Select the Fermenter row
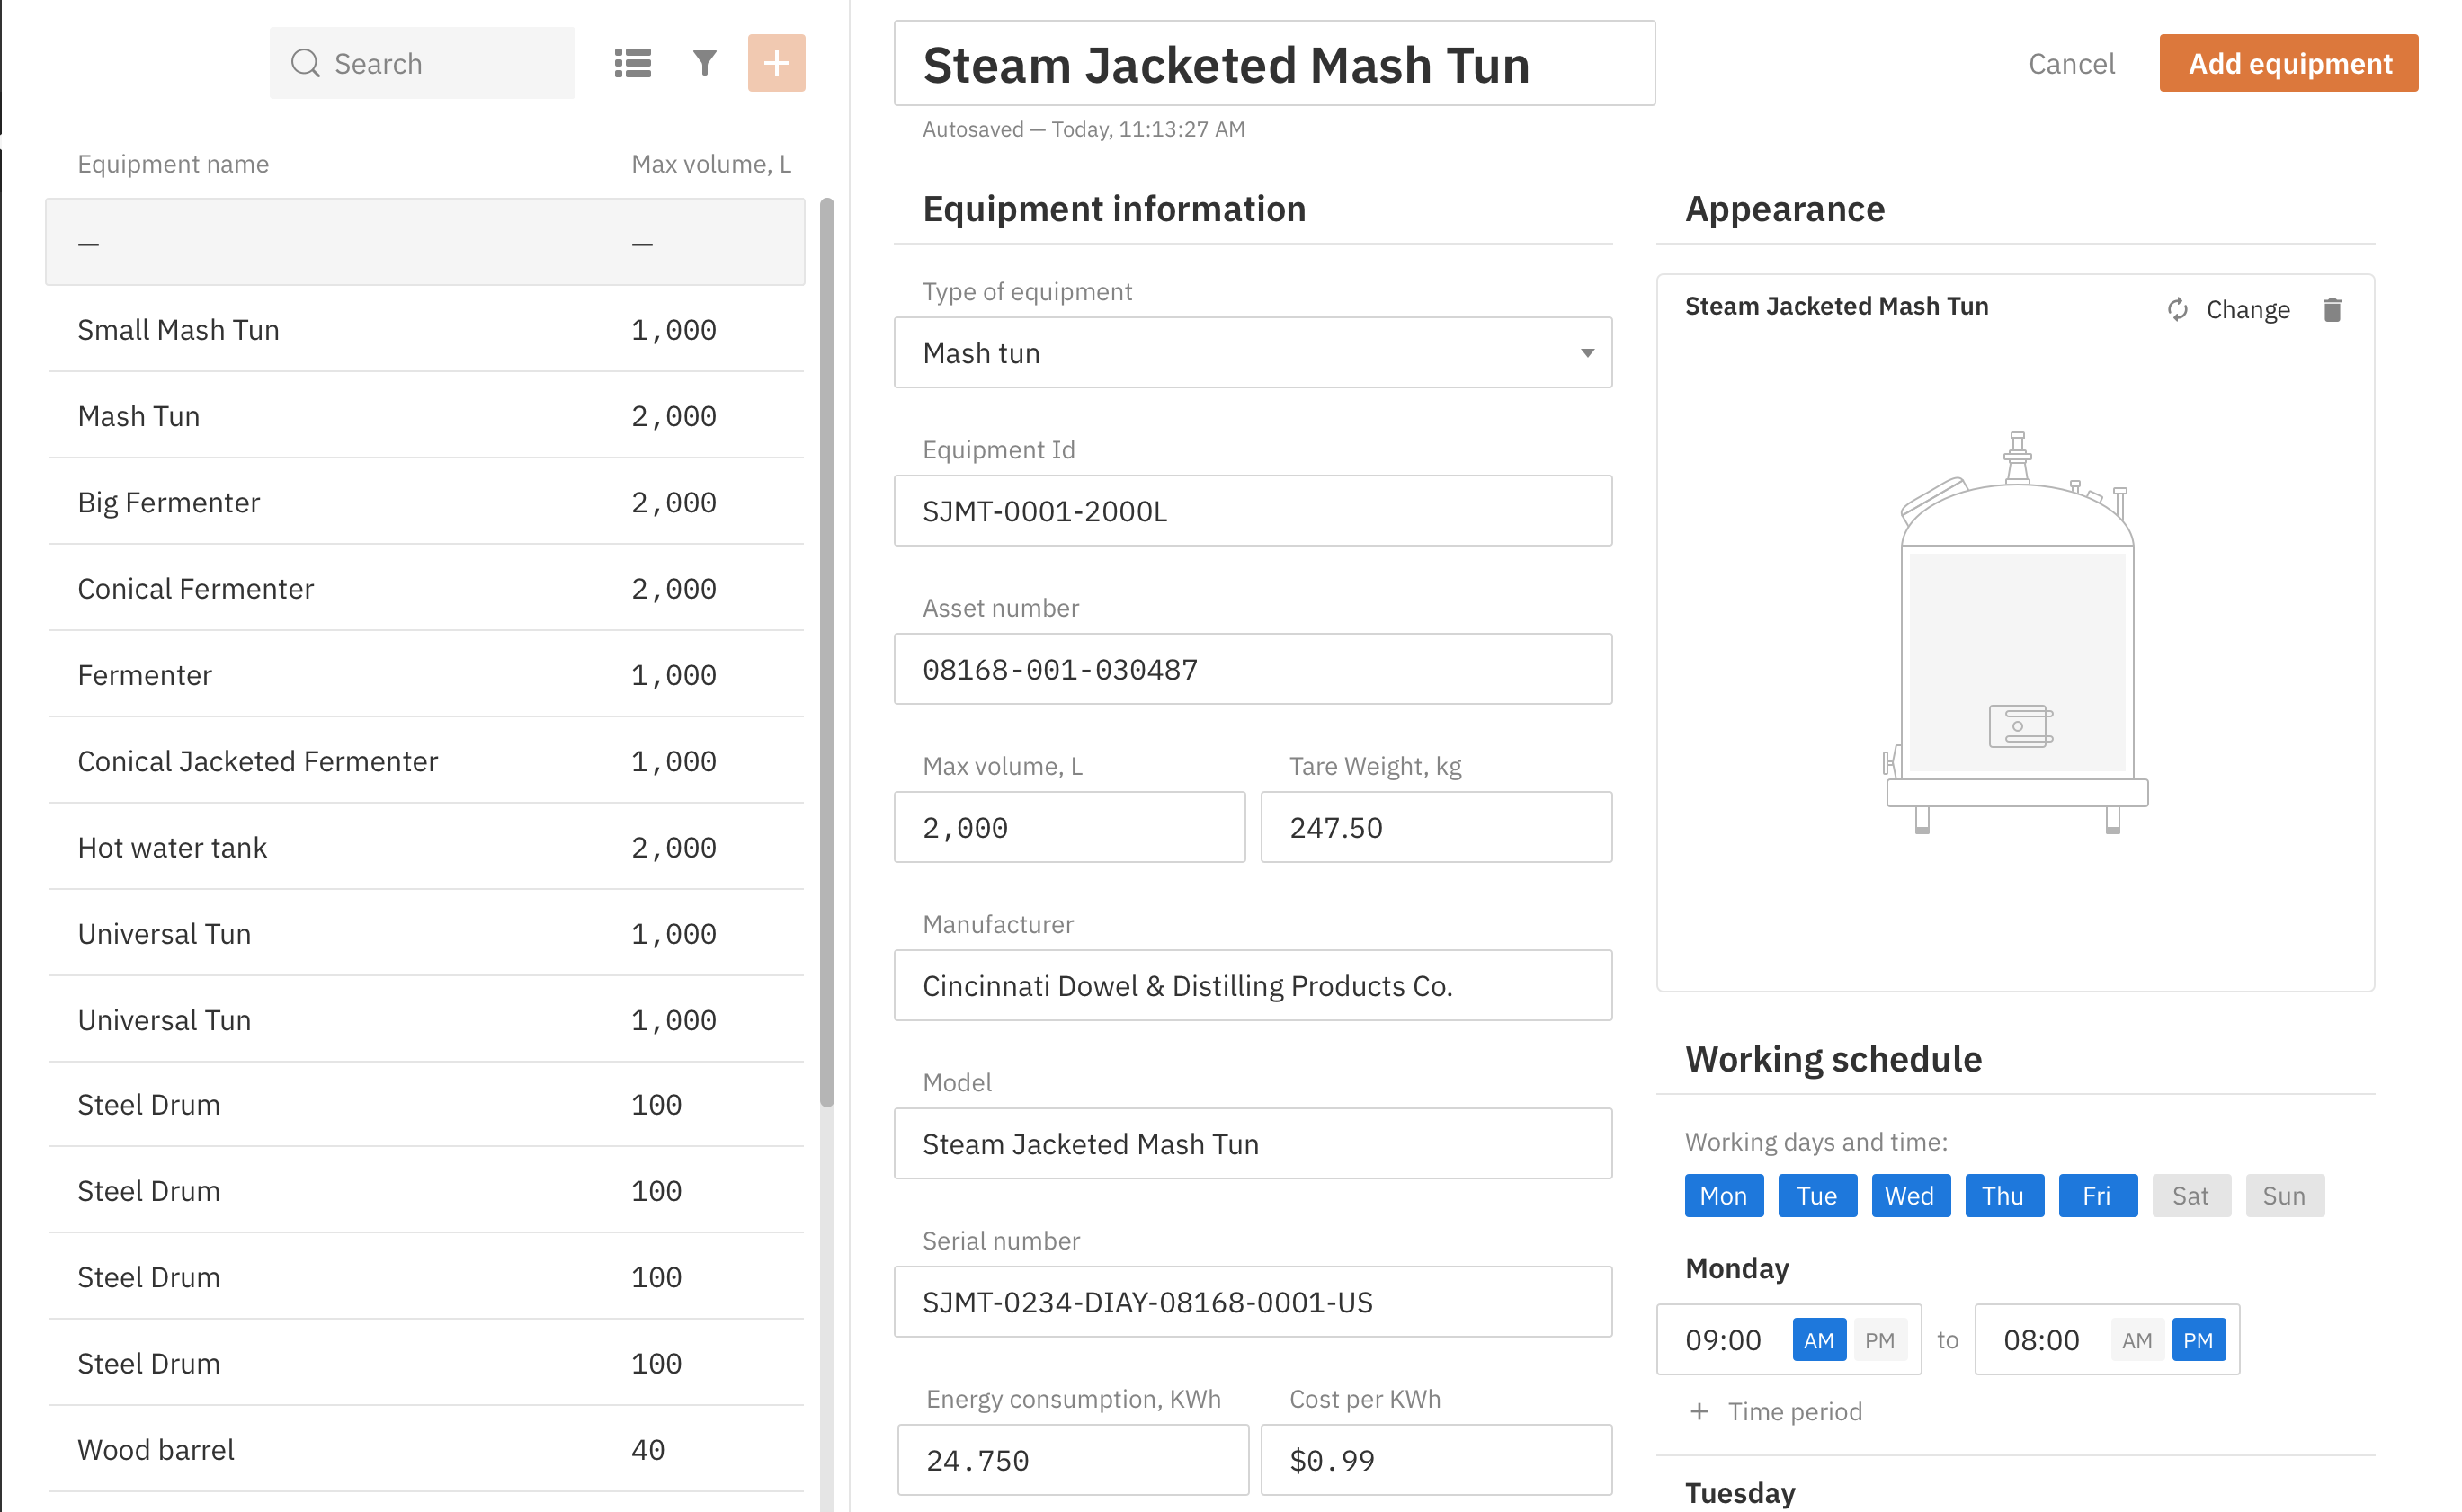This screenshot has width=2462, height=1512. pyautogui.click(x=426, y=674)
